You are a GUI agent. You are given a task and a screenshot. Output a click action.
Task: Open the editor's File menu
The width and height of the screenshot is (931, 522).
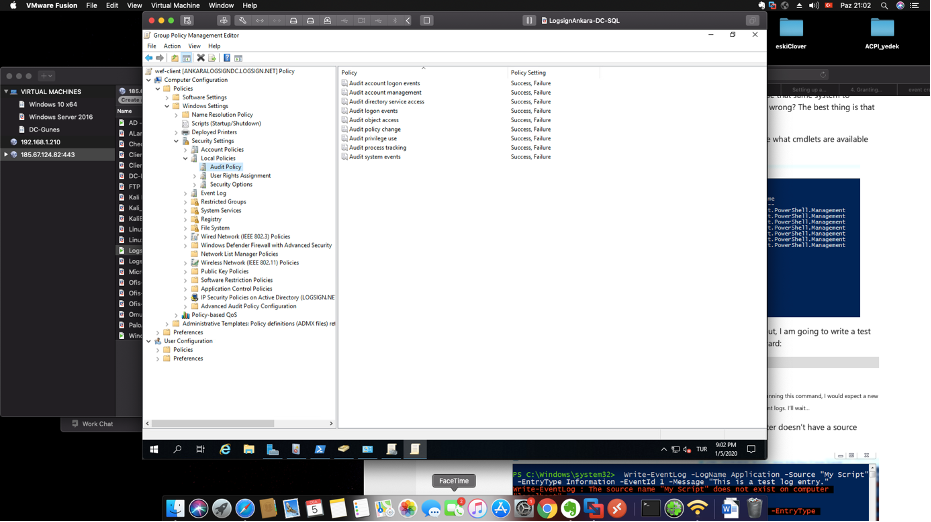click(x=151, y=46)
